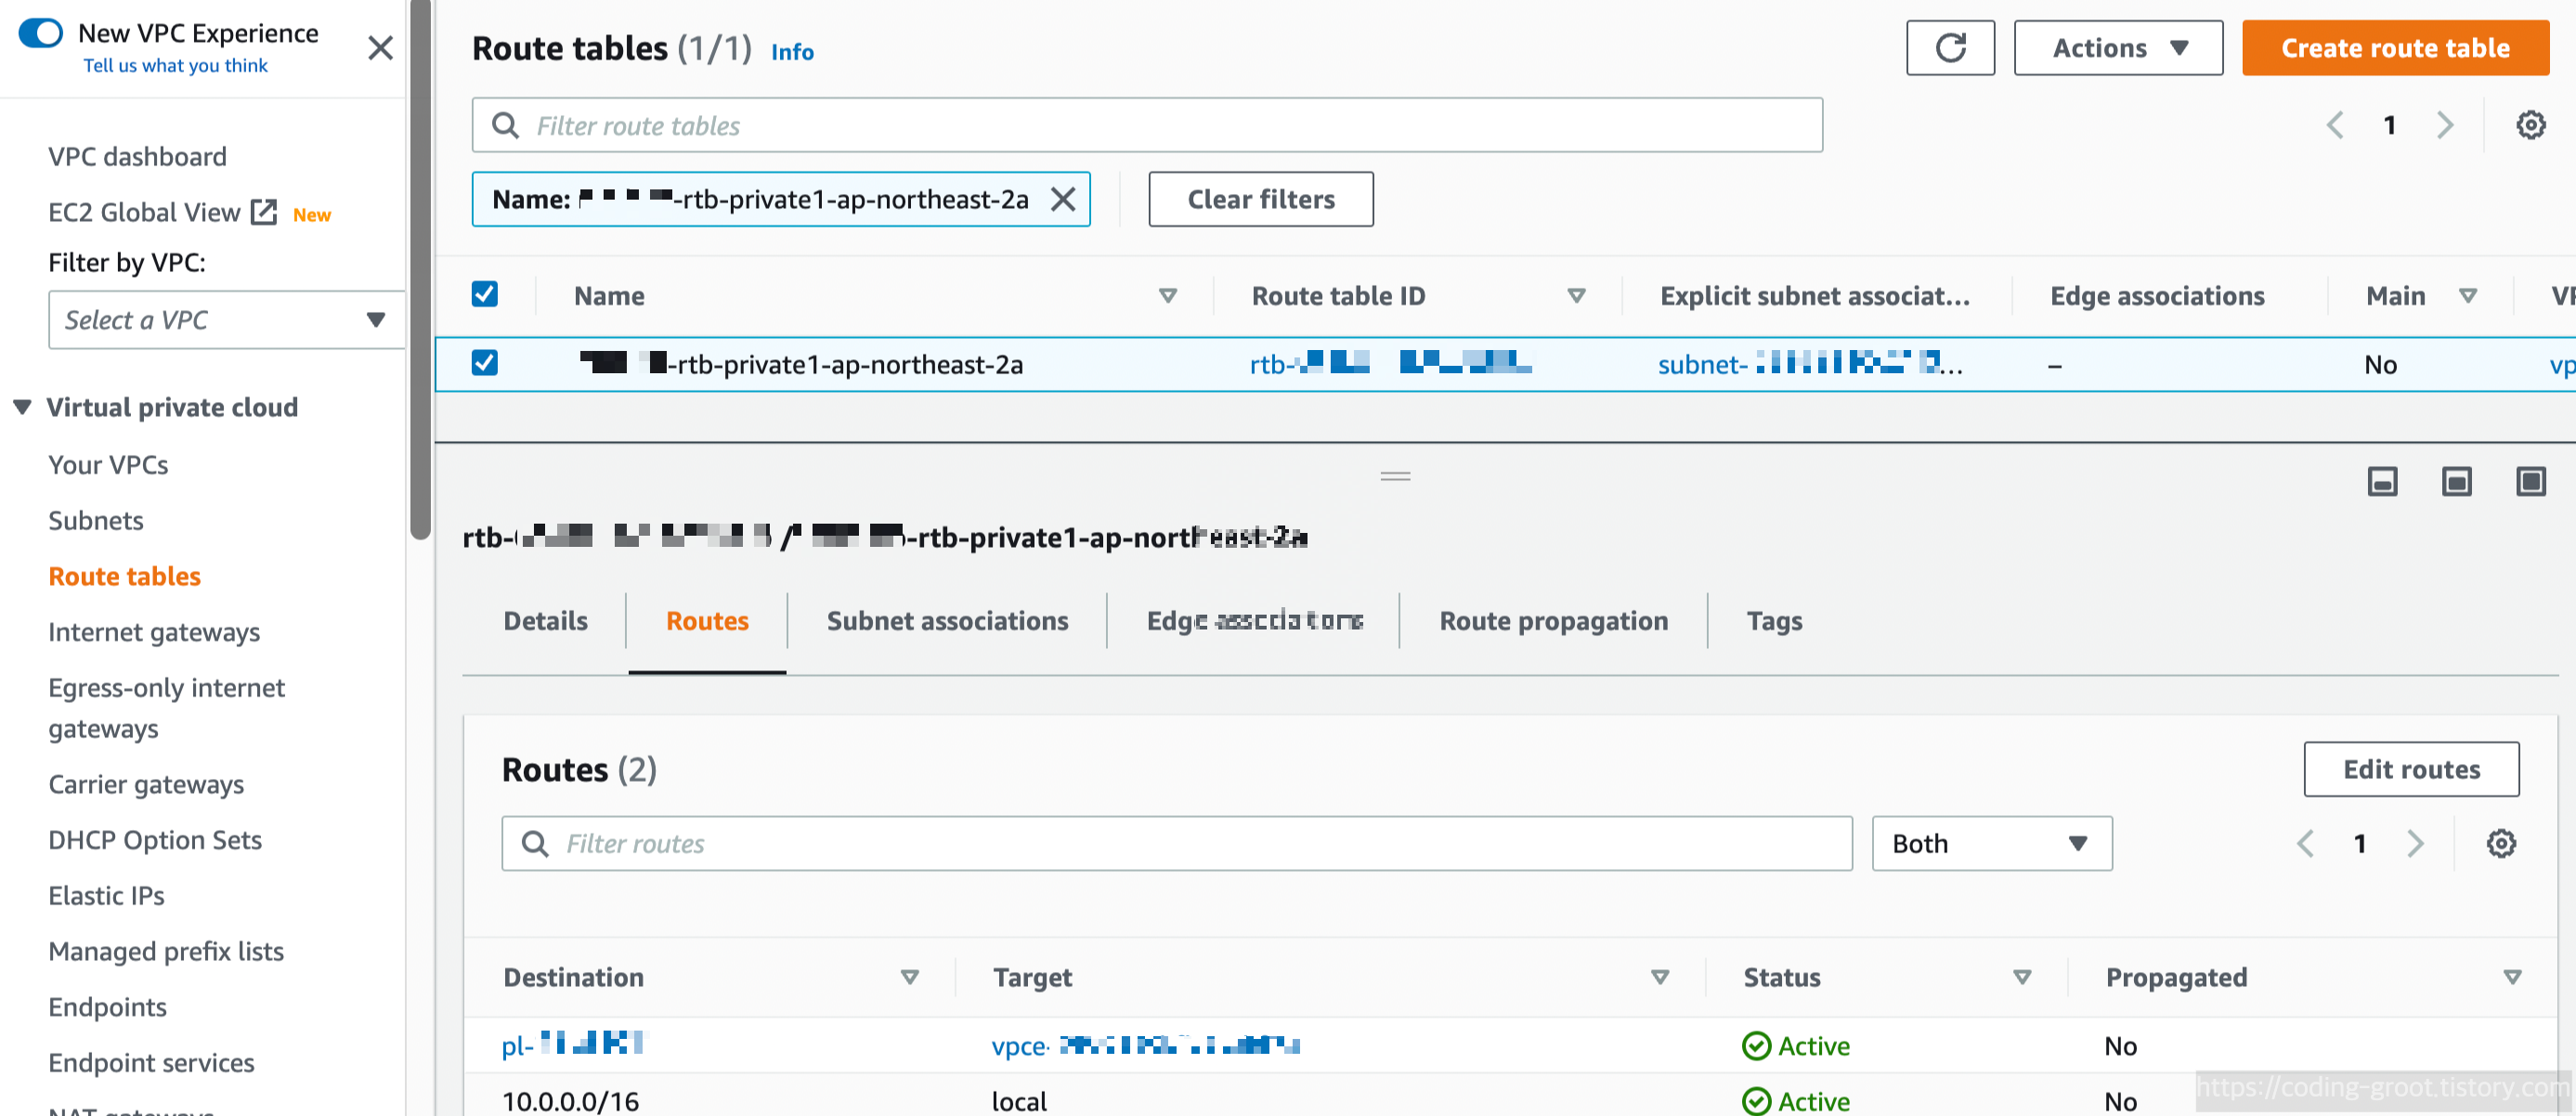Set details pane to smallest split view

pyautogui.click(x=2382, y=482)
